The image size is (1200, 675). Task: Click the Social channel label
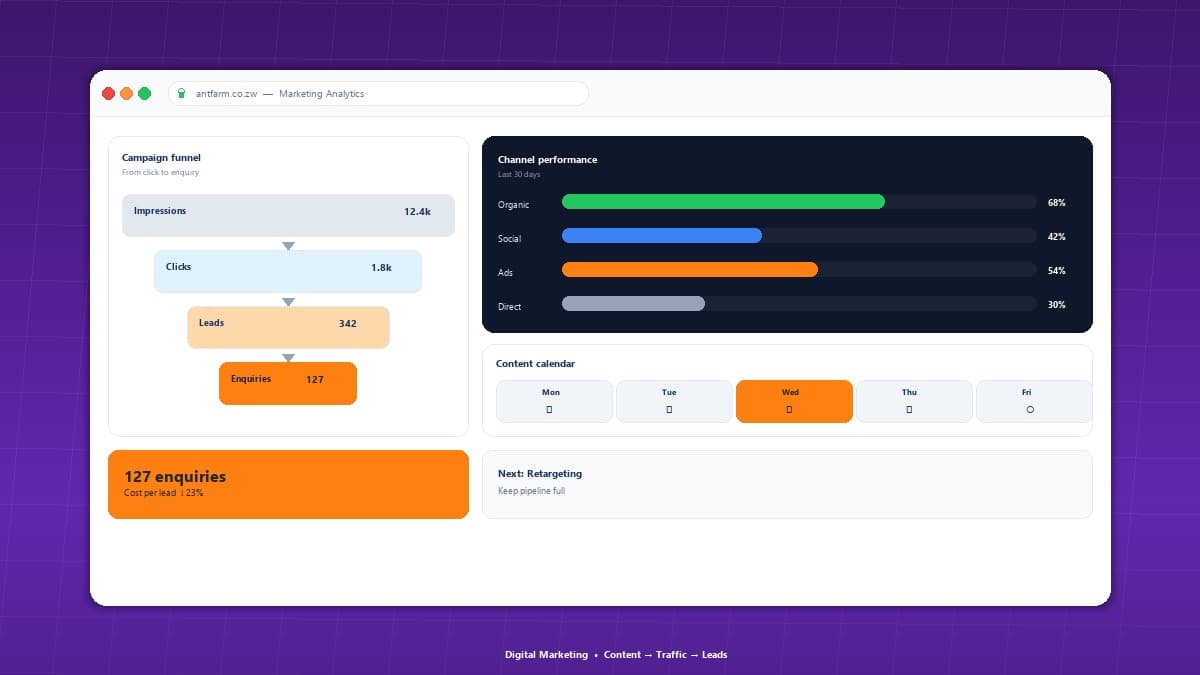click(x=509, y=239)
